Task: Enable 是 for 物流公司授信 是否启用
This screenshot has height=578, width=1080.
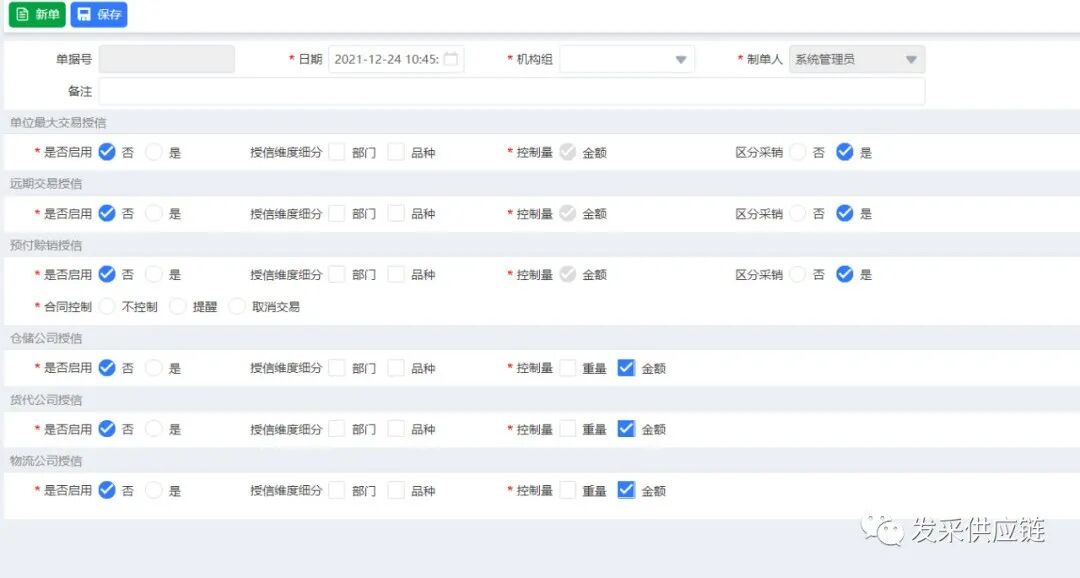Action: pos(152,490)
